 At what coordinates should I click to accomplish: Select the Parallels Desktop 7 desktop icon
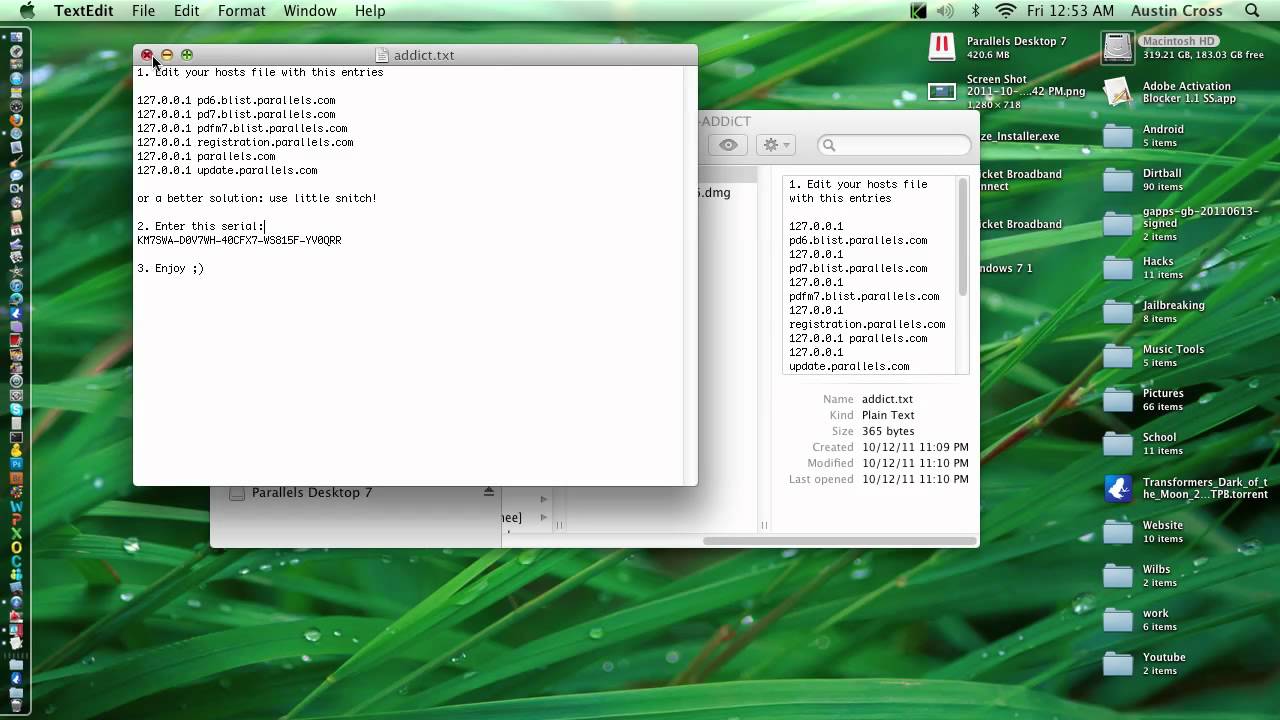click(942, 48)
